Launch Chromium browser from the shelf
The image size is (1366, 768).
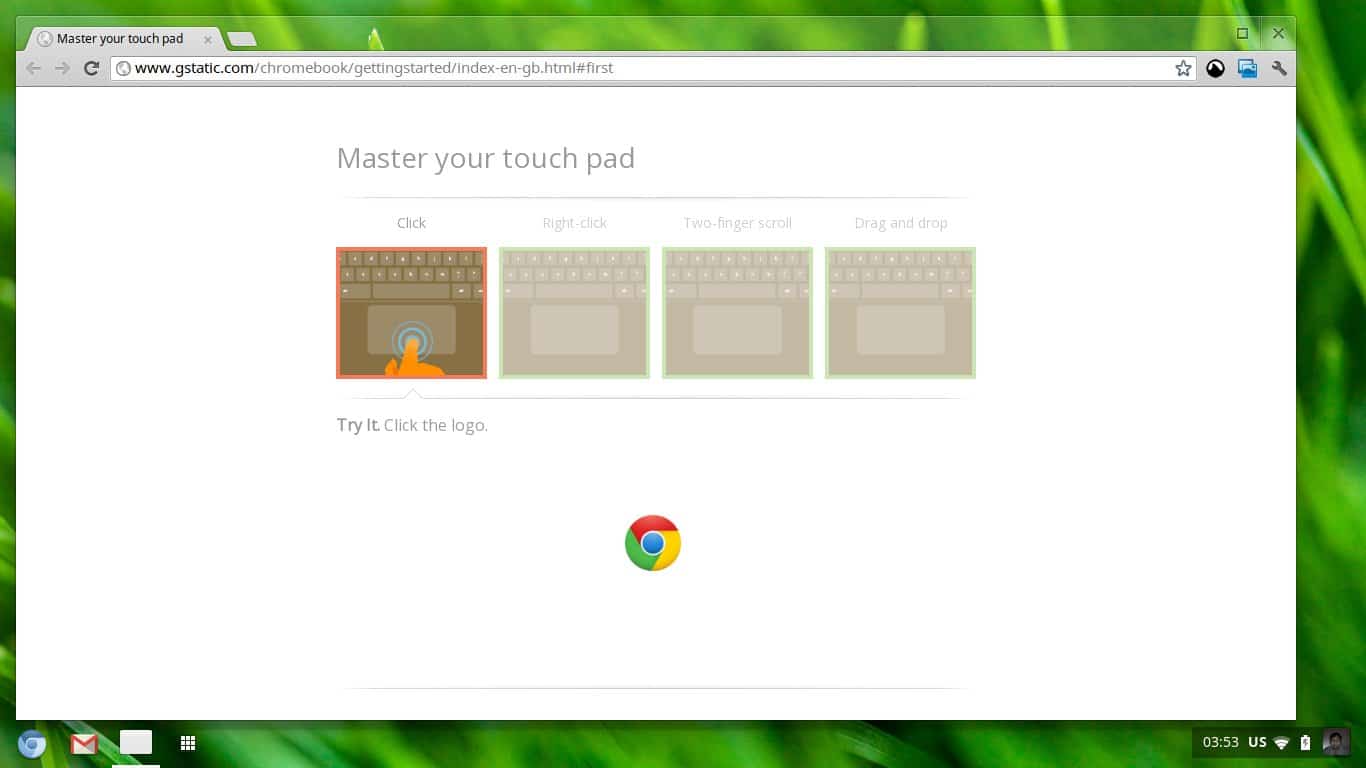tap(32, 743)
